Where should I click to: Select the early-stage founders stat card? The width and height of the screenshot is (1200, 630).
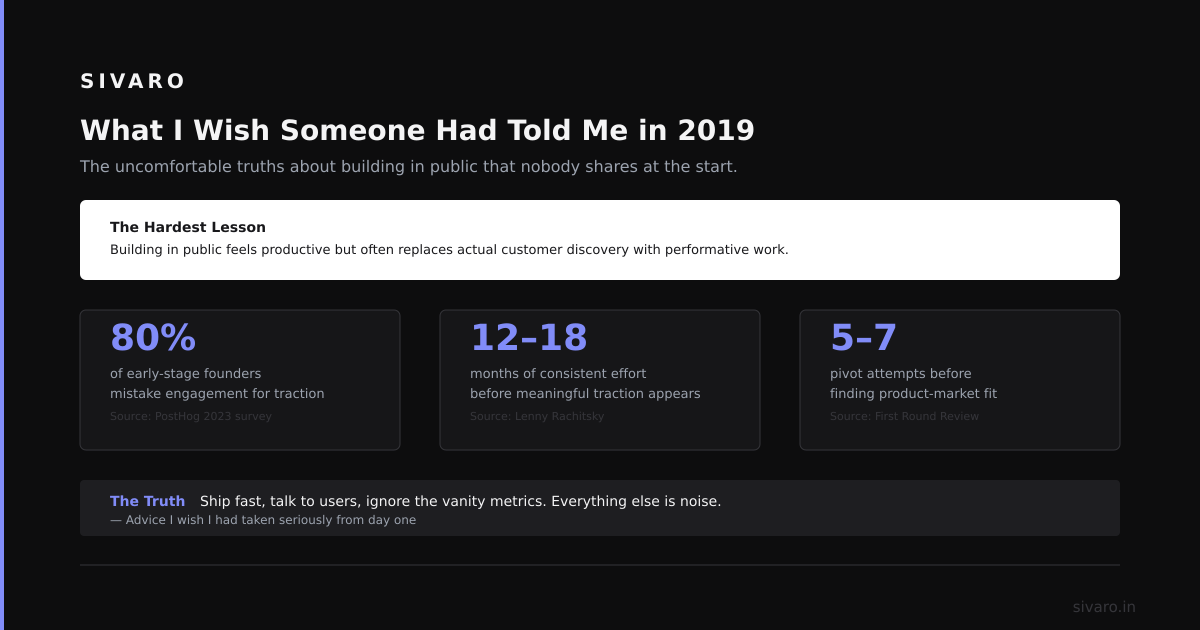[240, 380]
